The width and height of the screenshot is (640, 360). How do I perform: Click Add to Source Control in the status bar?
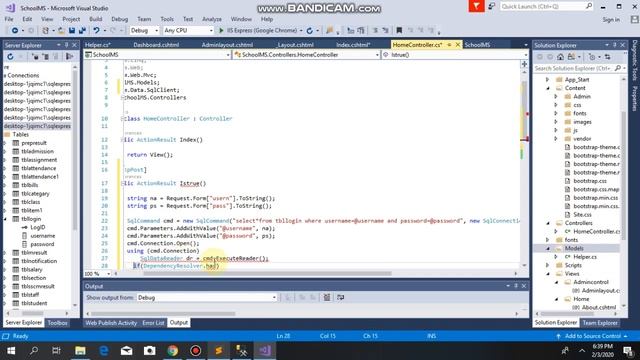tap(592, 336)
